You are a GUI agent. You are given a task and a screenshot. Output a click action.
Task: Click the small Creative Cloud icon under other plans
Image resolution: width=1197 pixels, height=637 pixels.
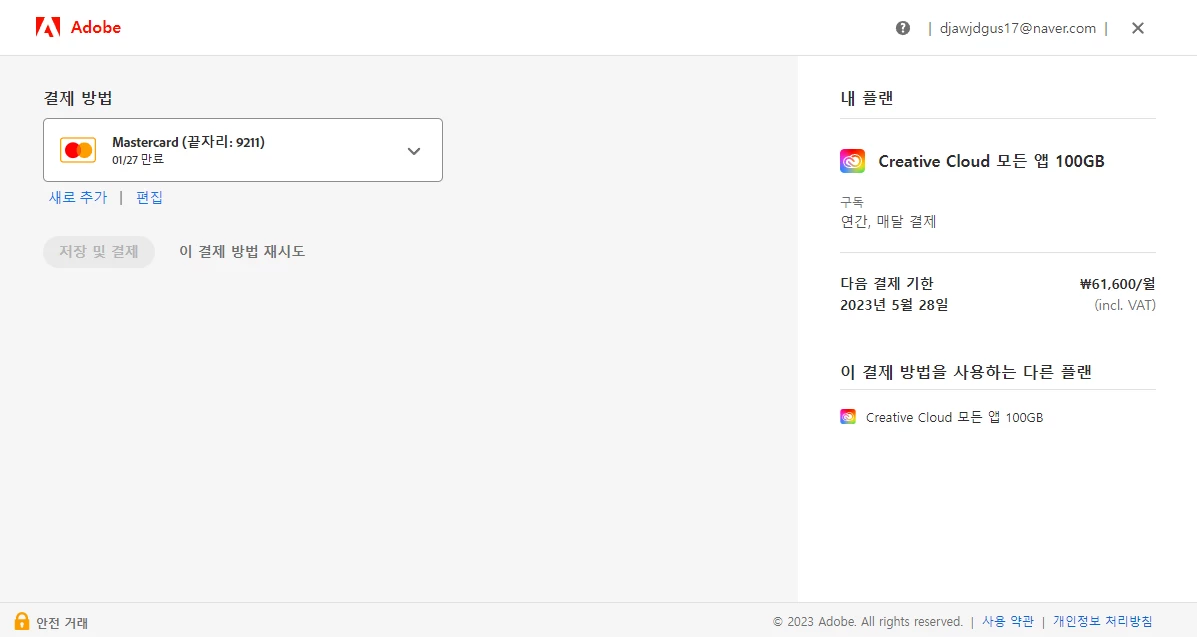[847, 417]
